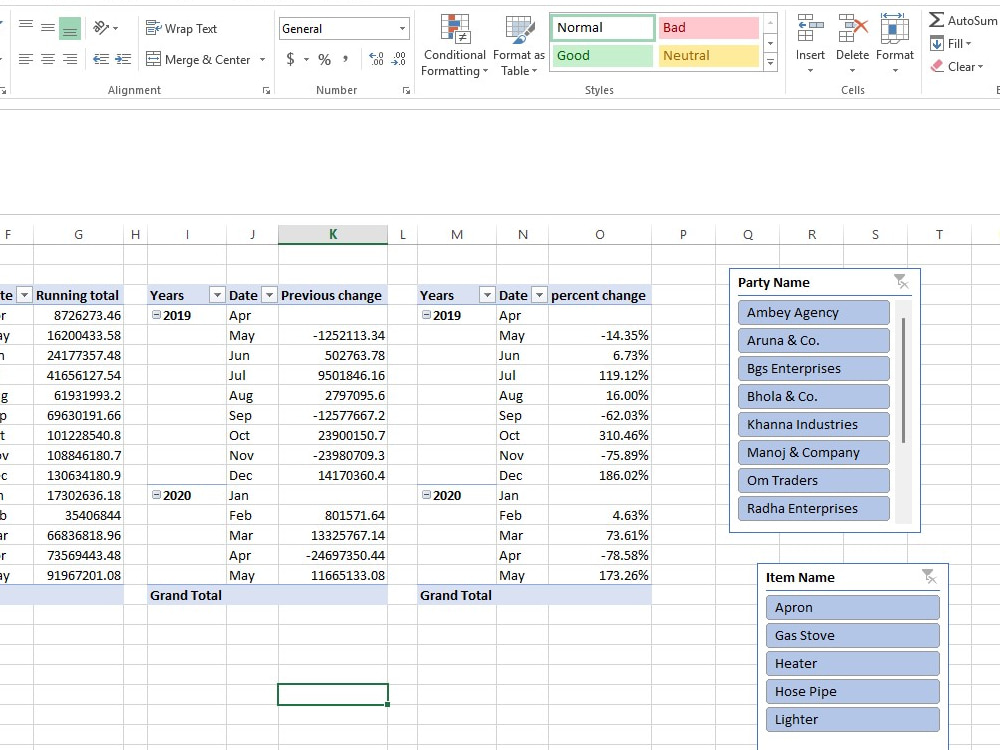Filter by Apron in Item Name slicer
This screenshot has width=1000, height=750.
[853, 608]
